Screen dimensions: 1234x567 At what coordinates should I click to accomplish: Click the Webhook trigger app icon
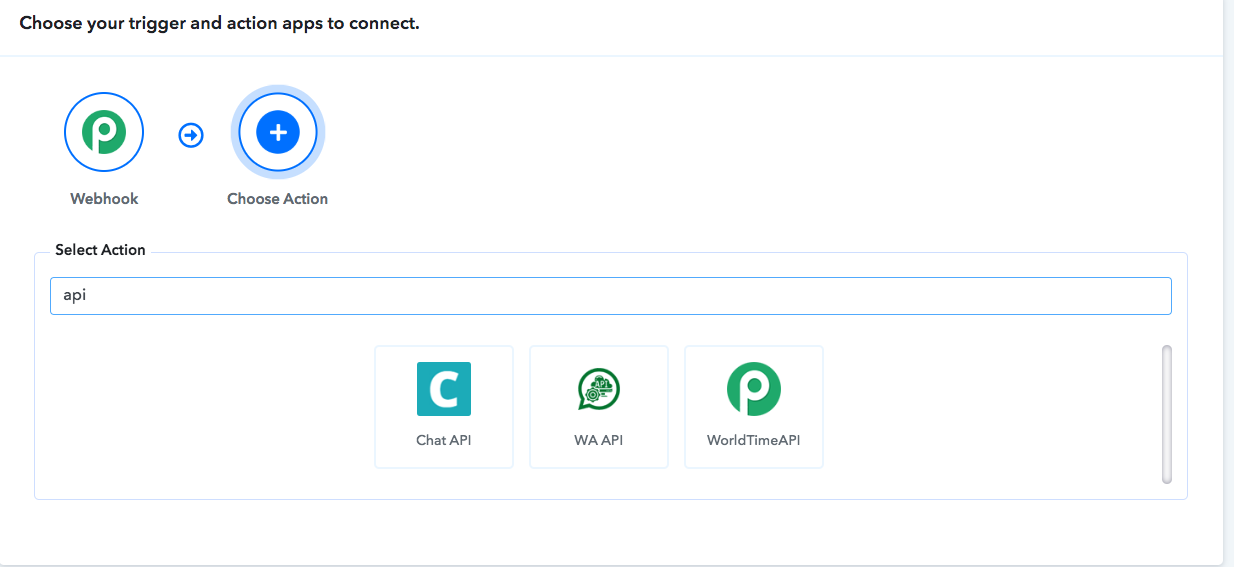(104, 133)
